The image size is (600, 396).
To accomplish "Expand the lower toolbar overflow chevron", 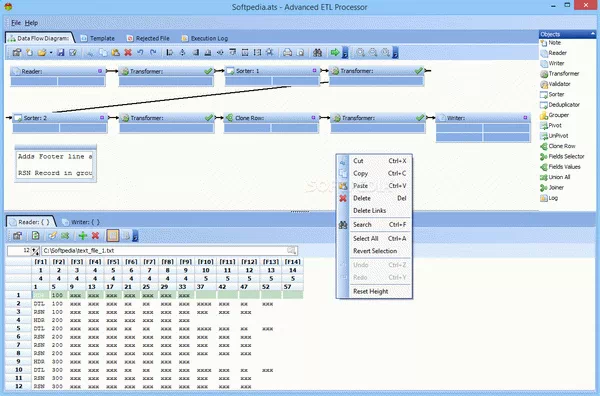I will 135,236.
